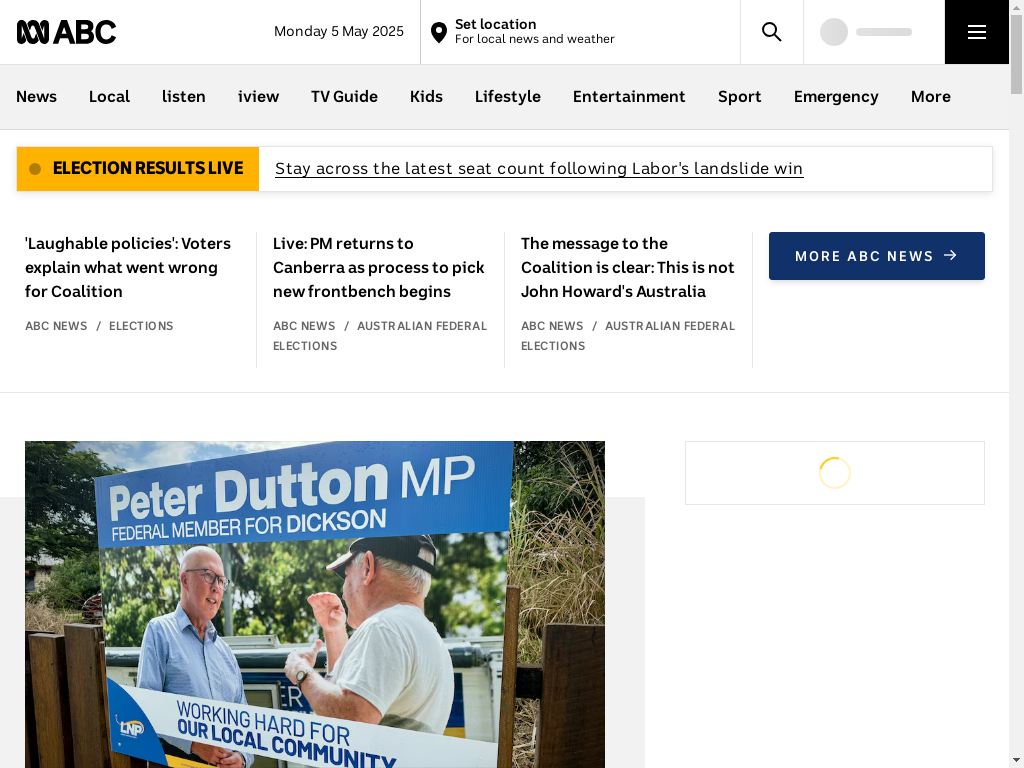Go to the Sport section
The height and width of the screenshot is (768, 1024).
739,97
